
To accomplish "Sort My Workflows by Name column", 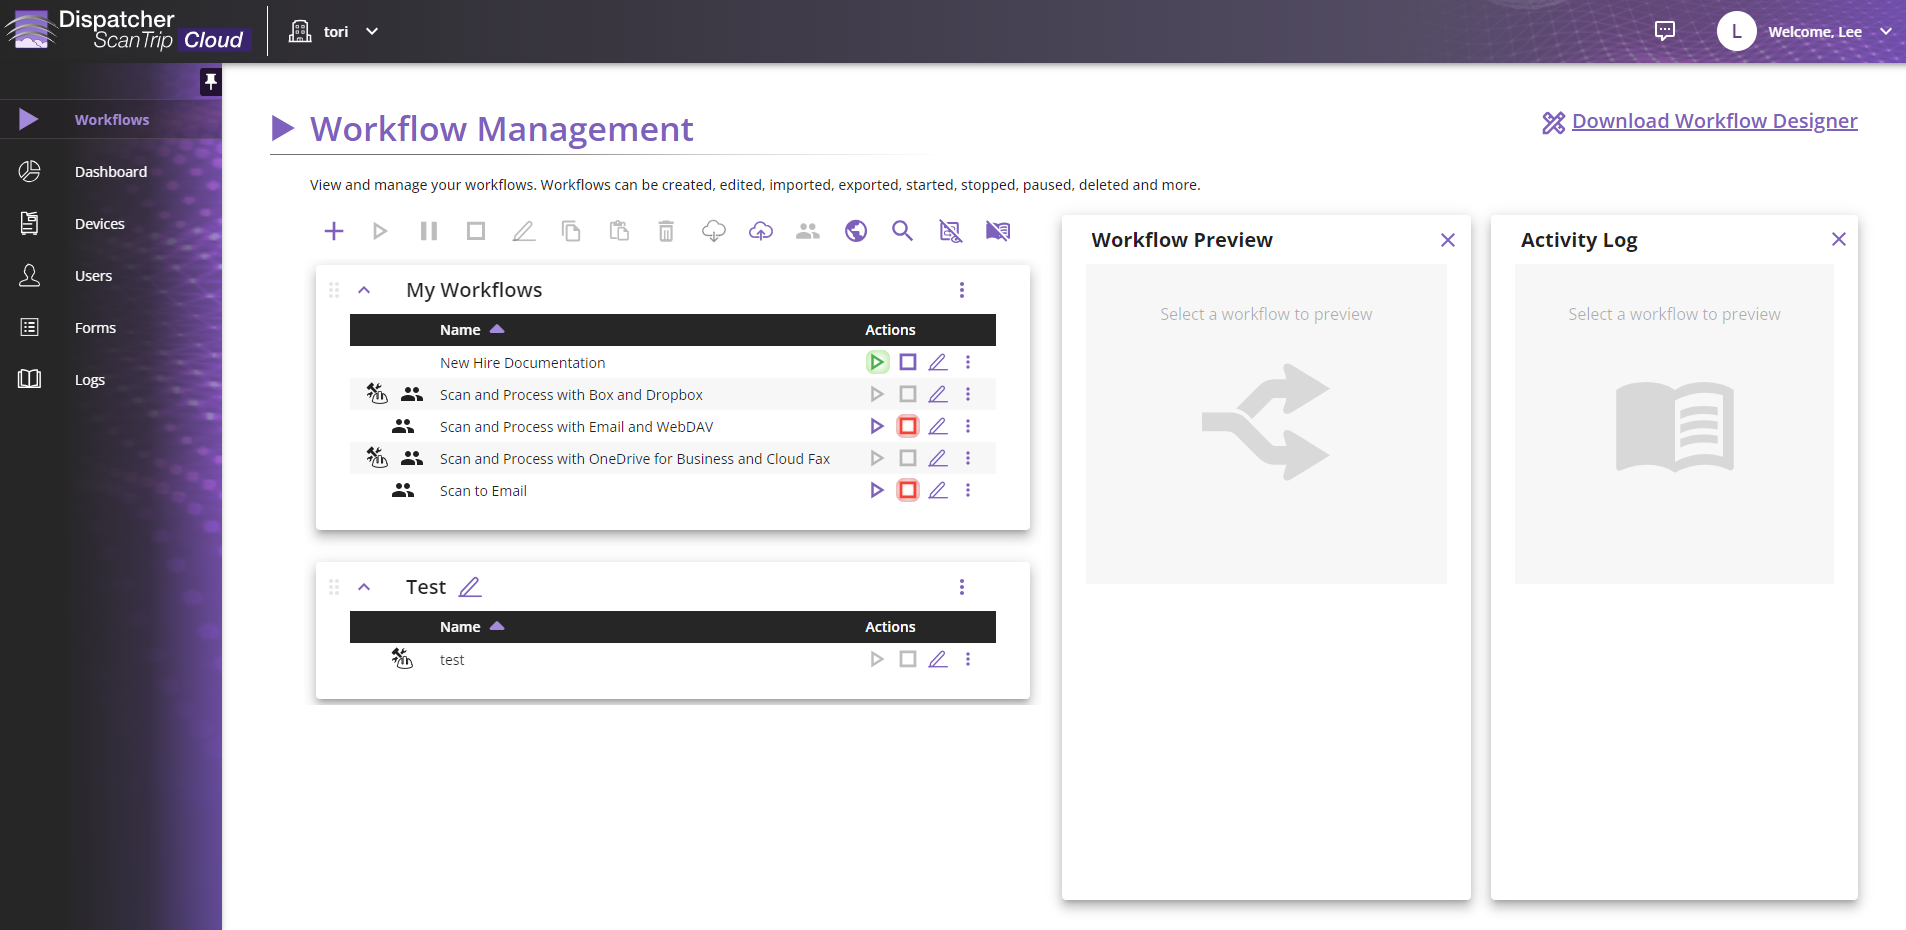I will (x=472, y=330).
